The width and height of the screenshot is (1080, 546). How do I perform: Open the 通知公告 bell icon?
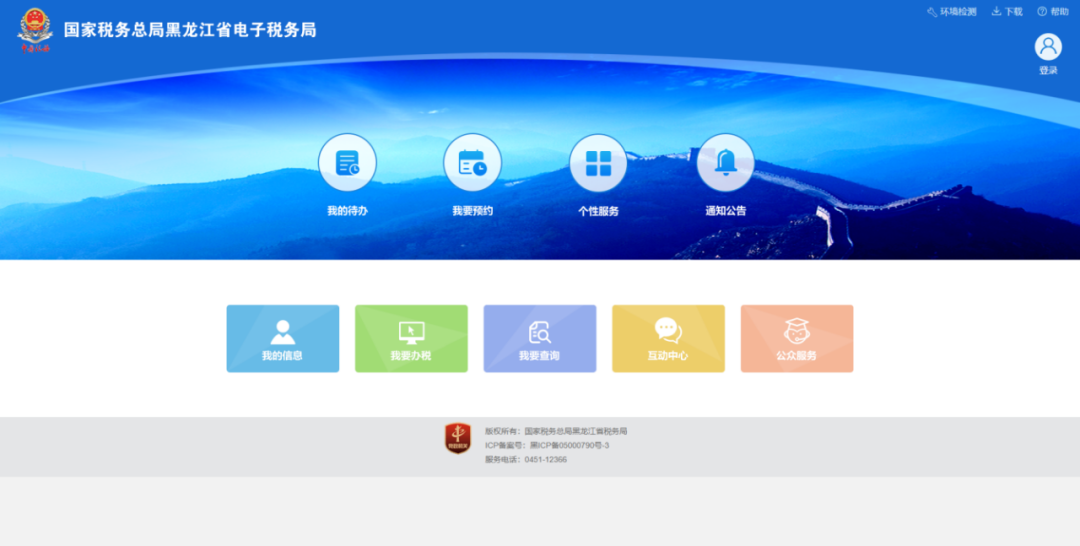point(725,162)
